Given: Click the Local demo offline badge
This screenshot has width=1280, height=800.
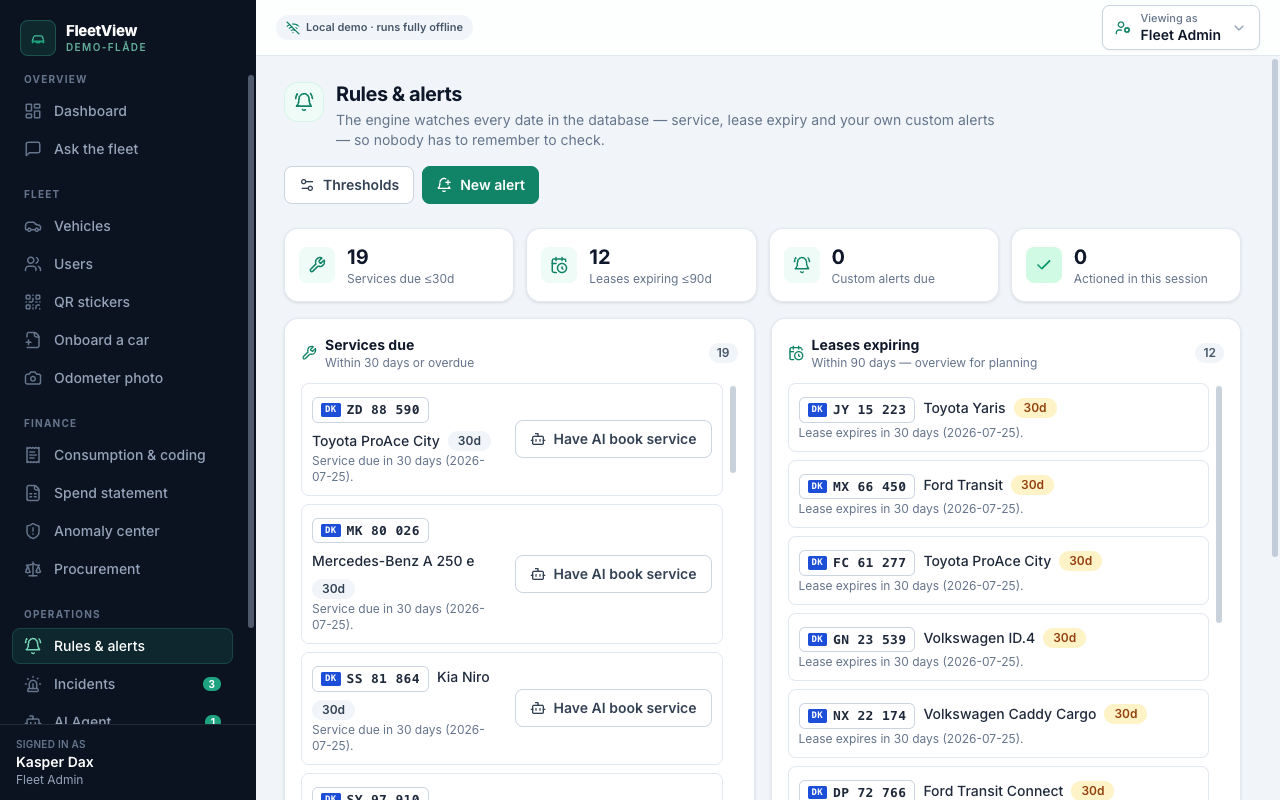Looking at the screenshot, I should point(374,27).
